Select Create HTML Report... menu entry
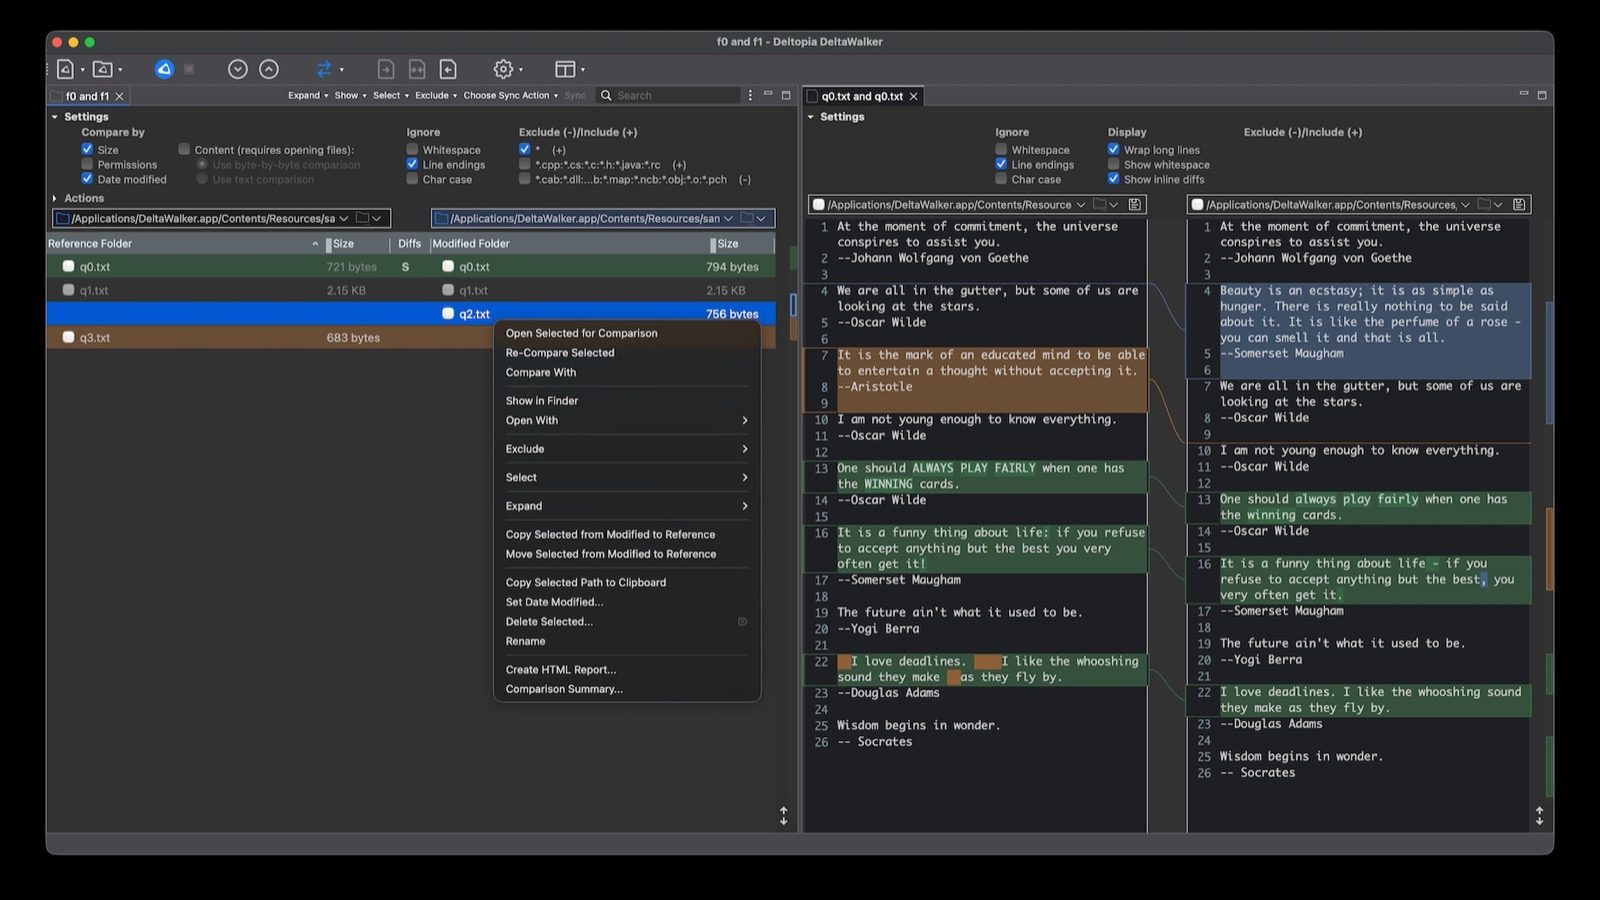The image size is (1600, 900). pos(627,670)
